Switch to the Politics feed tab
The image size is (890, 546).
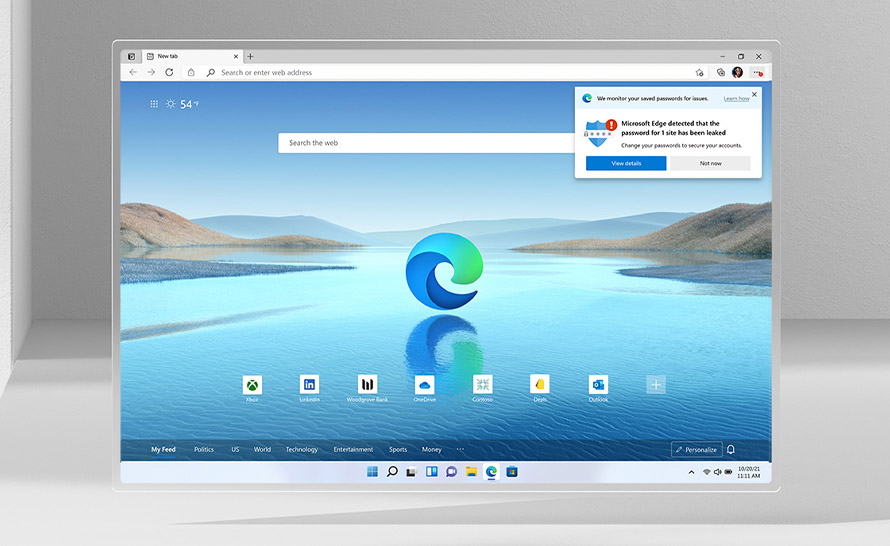click(x=204, y=450)
